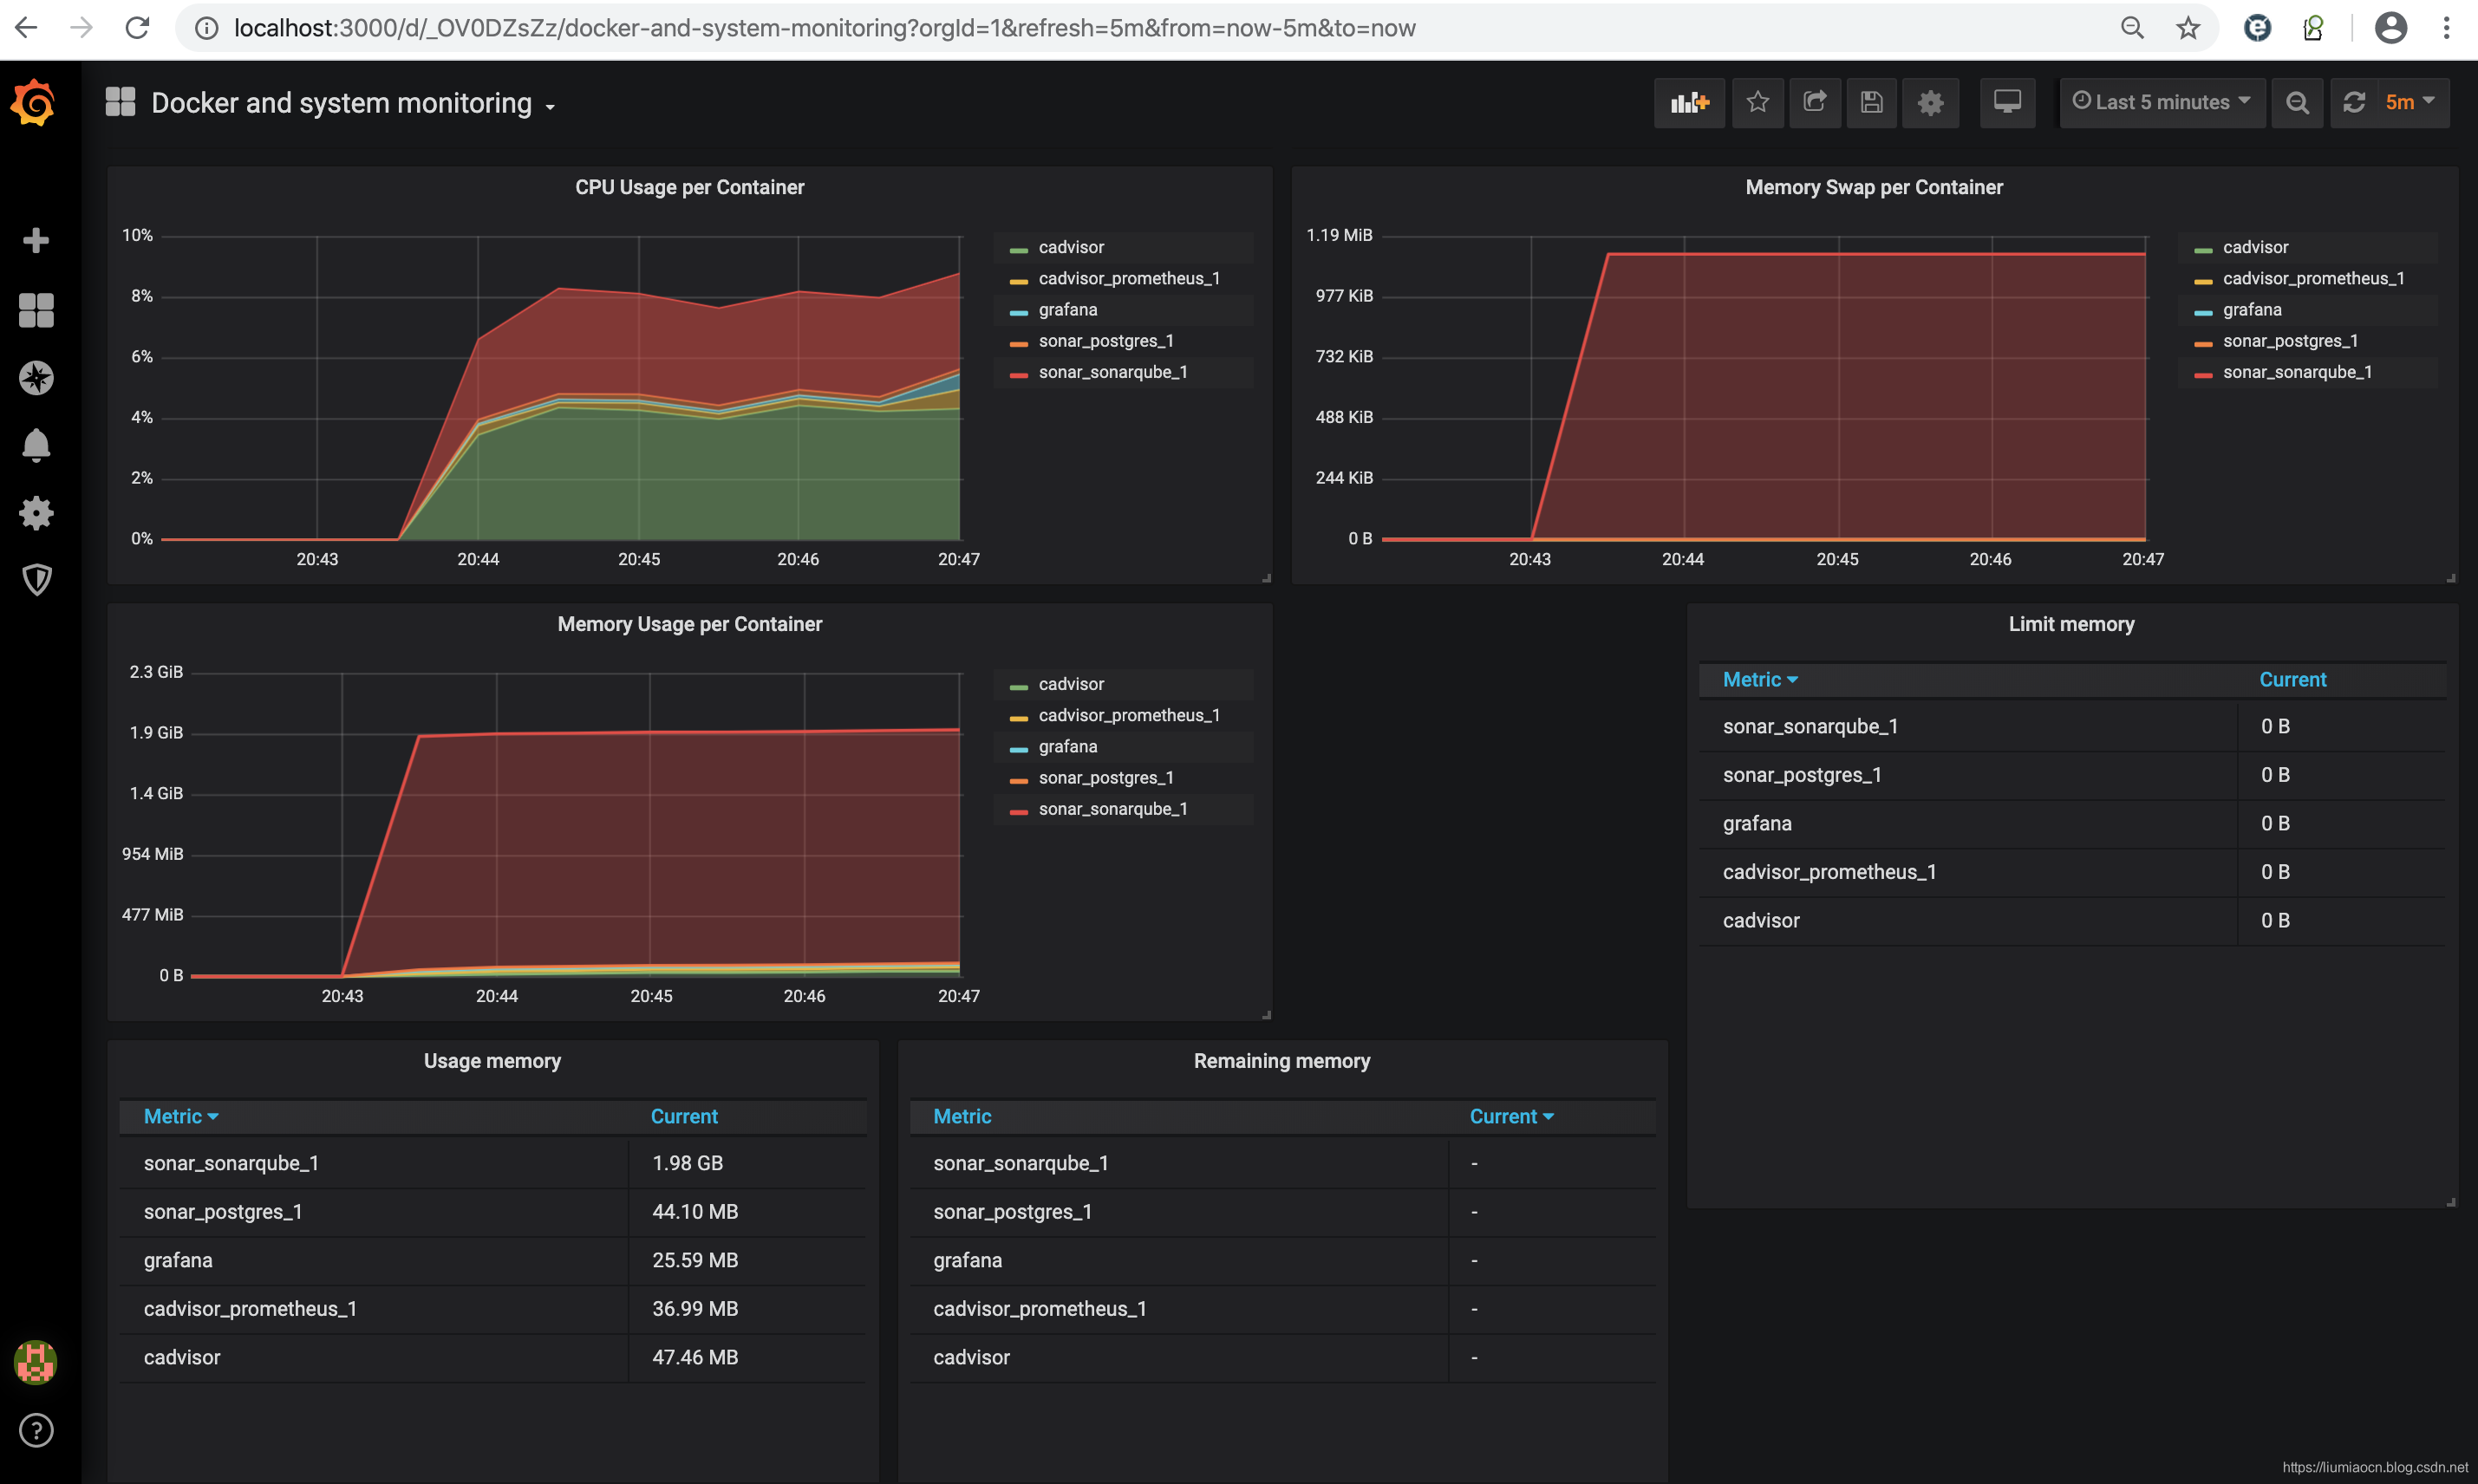2478x1484 pixels.
Task: Open the Create plus menu in sidebar
Action: [x=36, y=240]
